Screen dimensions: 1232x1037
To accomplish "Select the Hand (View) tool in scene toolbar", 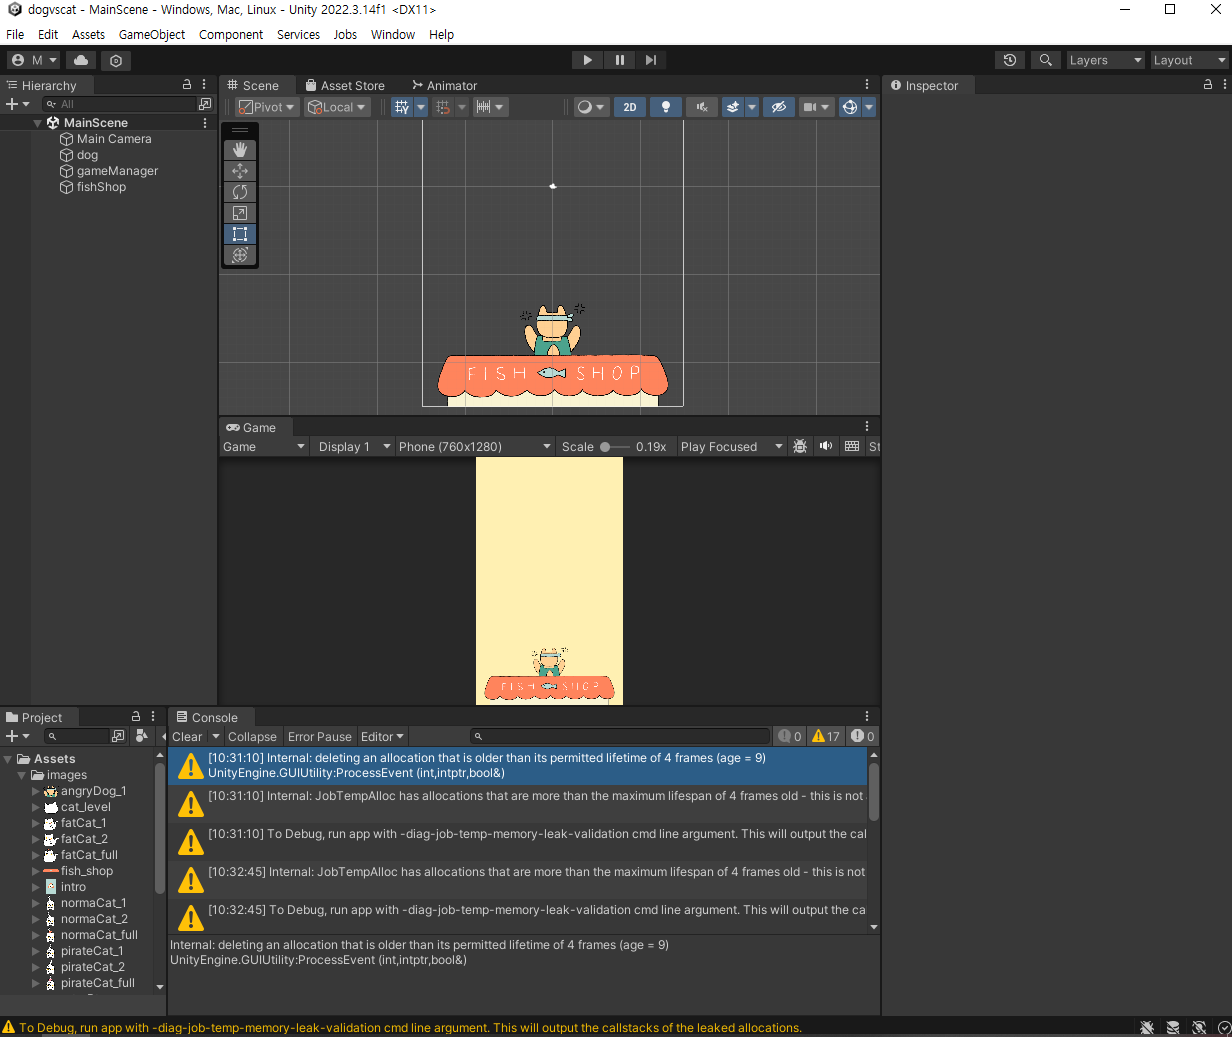I will [x=240, y=149].
